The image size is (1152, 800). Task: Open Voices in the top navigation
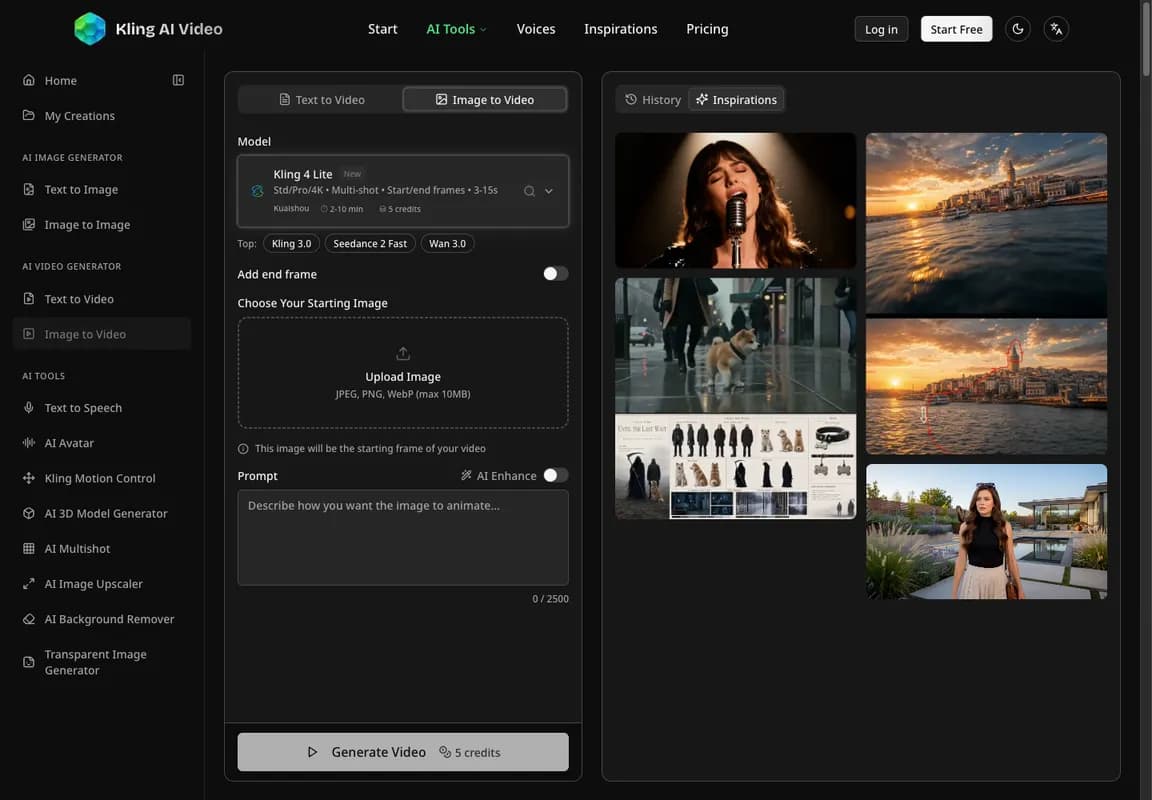[536, 29]
